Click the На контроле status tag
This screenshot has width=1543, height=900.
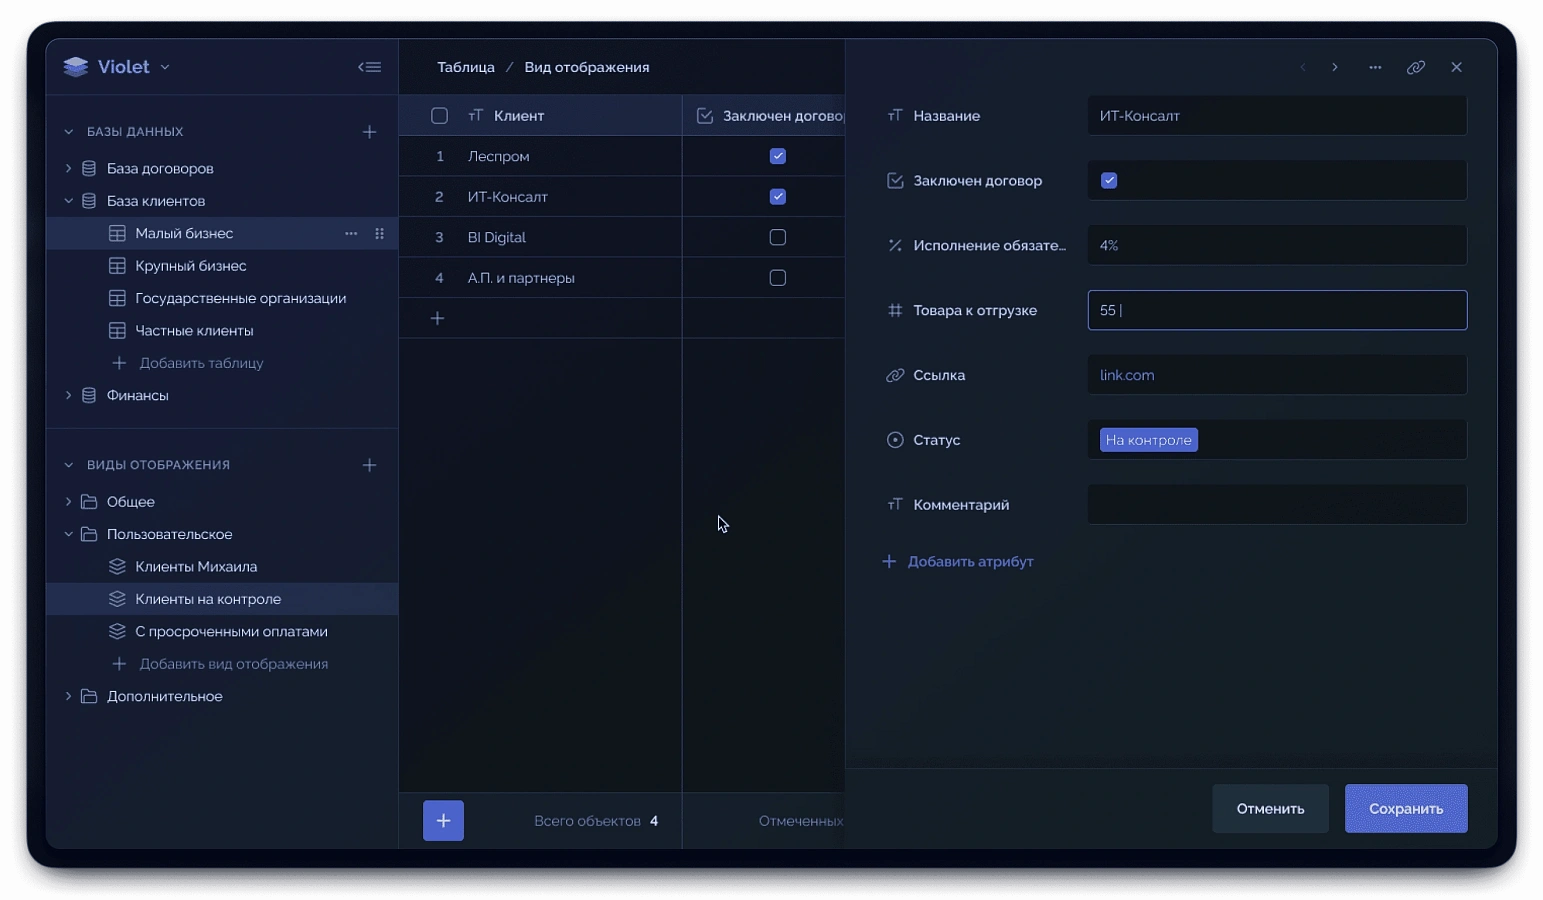pos(1148,440)
